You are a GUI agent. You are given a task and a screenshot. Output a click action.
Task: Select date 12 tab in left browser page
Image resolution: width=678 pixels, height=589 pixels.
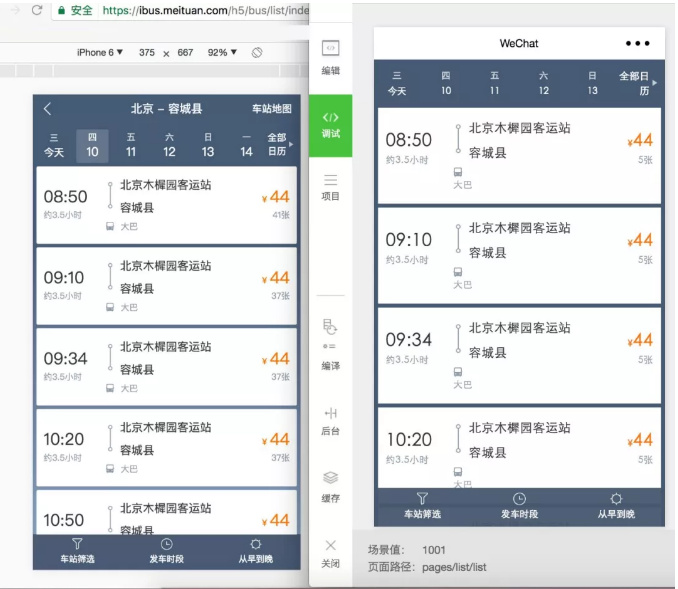[169, 146]
